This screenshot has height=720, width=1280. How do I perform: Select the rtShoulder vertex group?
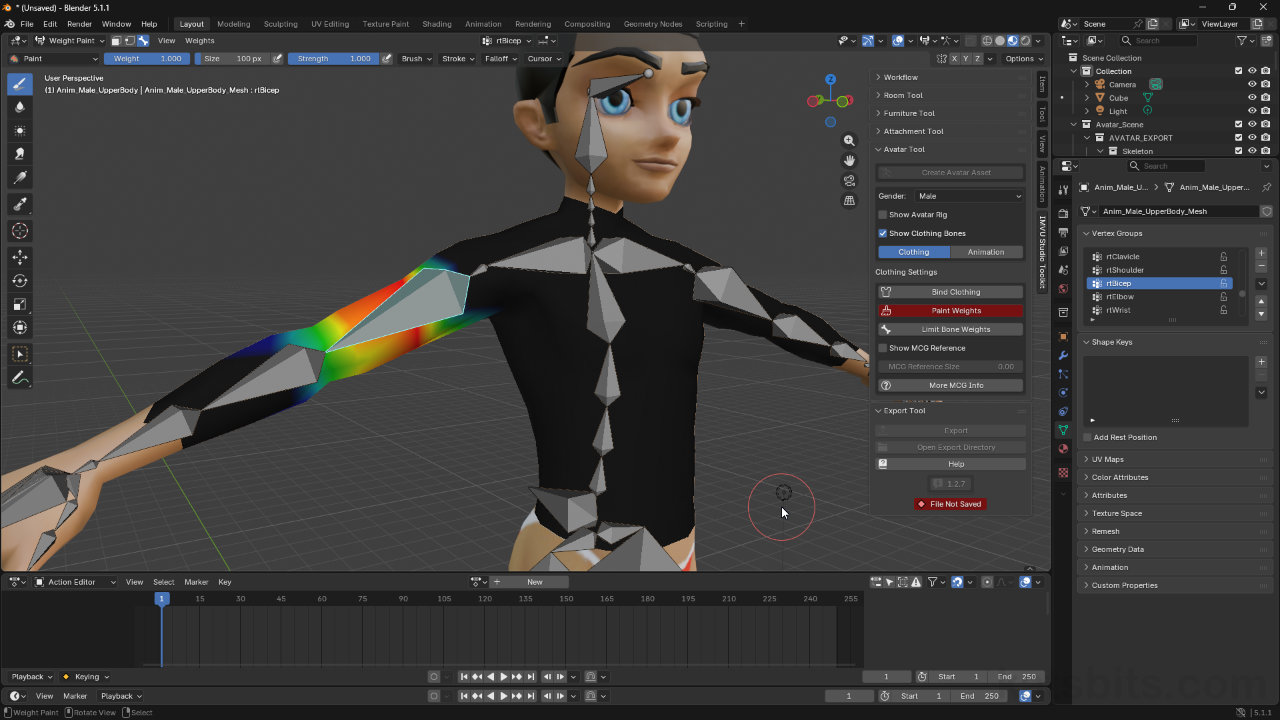click(x=1160, y=270)
